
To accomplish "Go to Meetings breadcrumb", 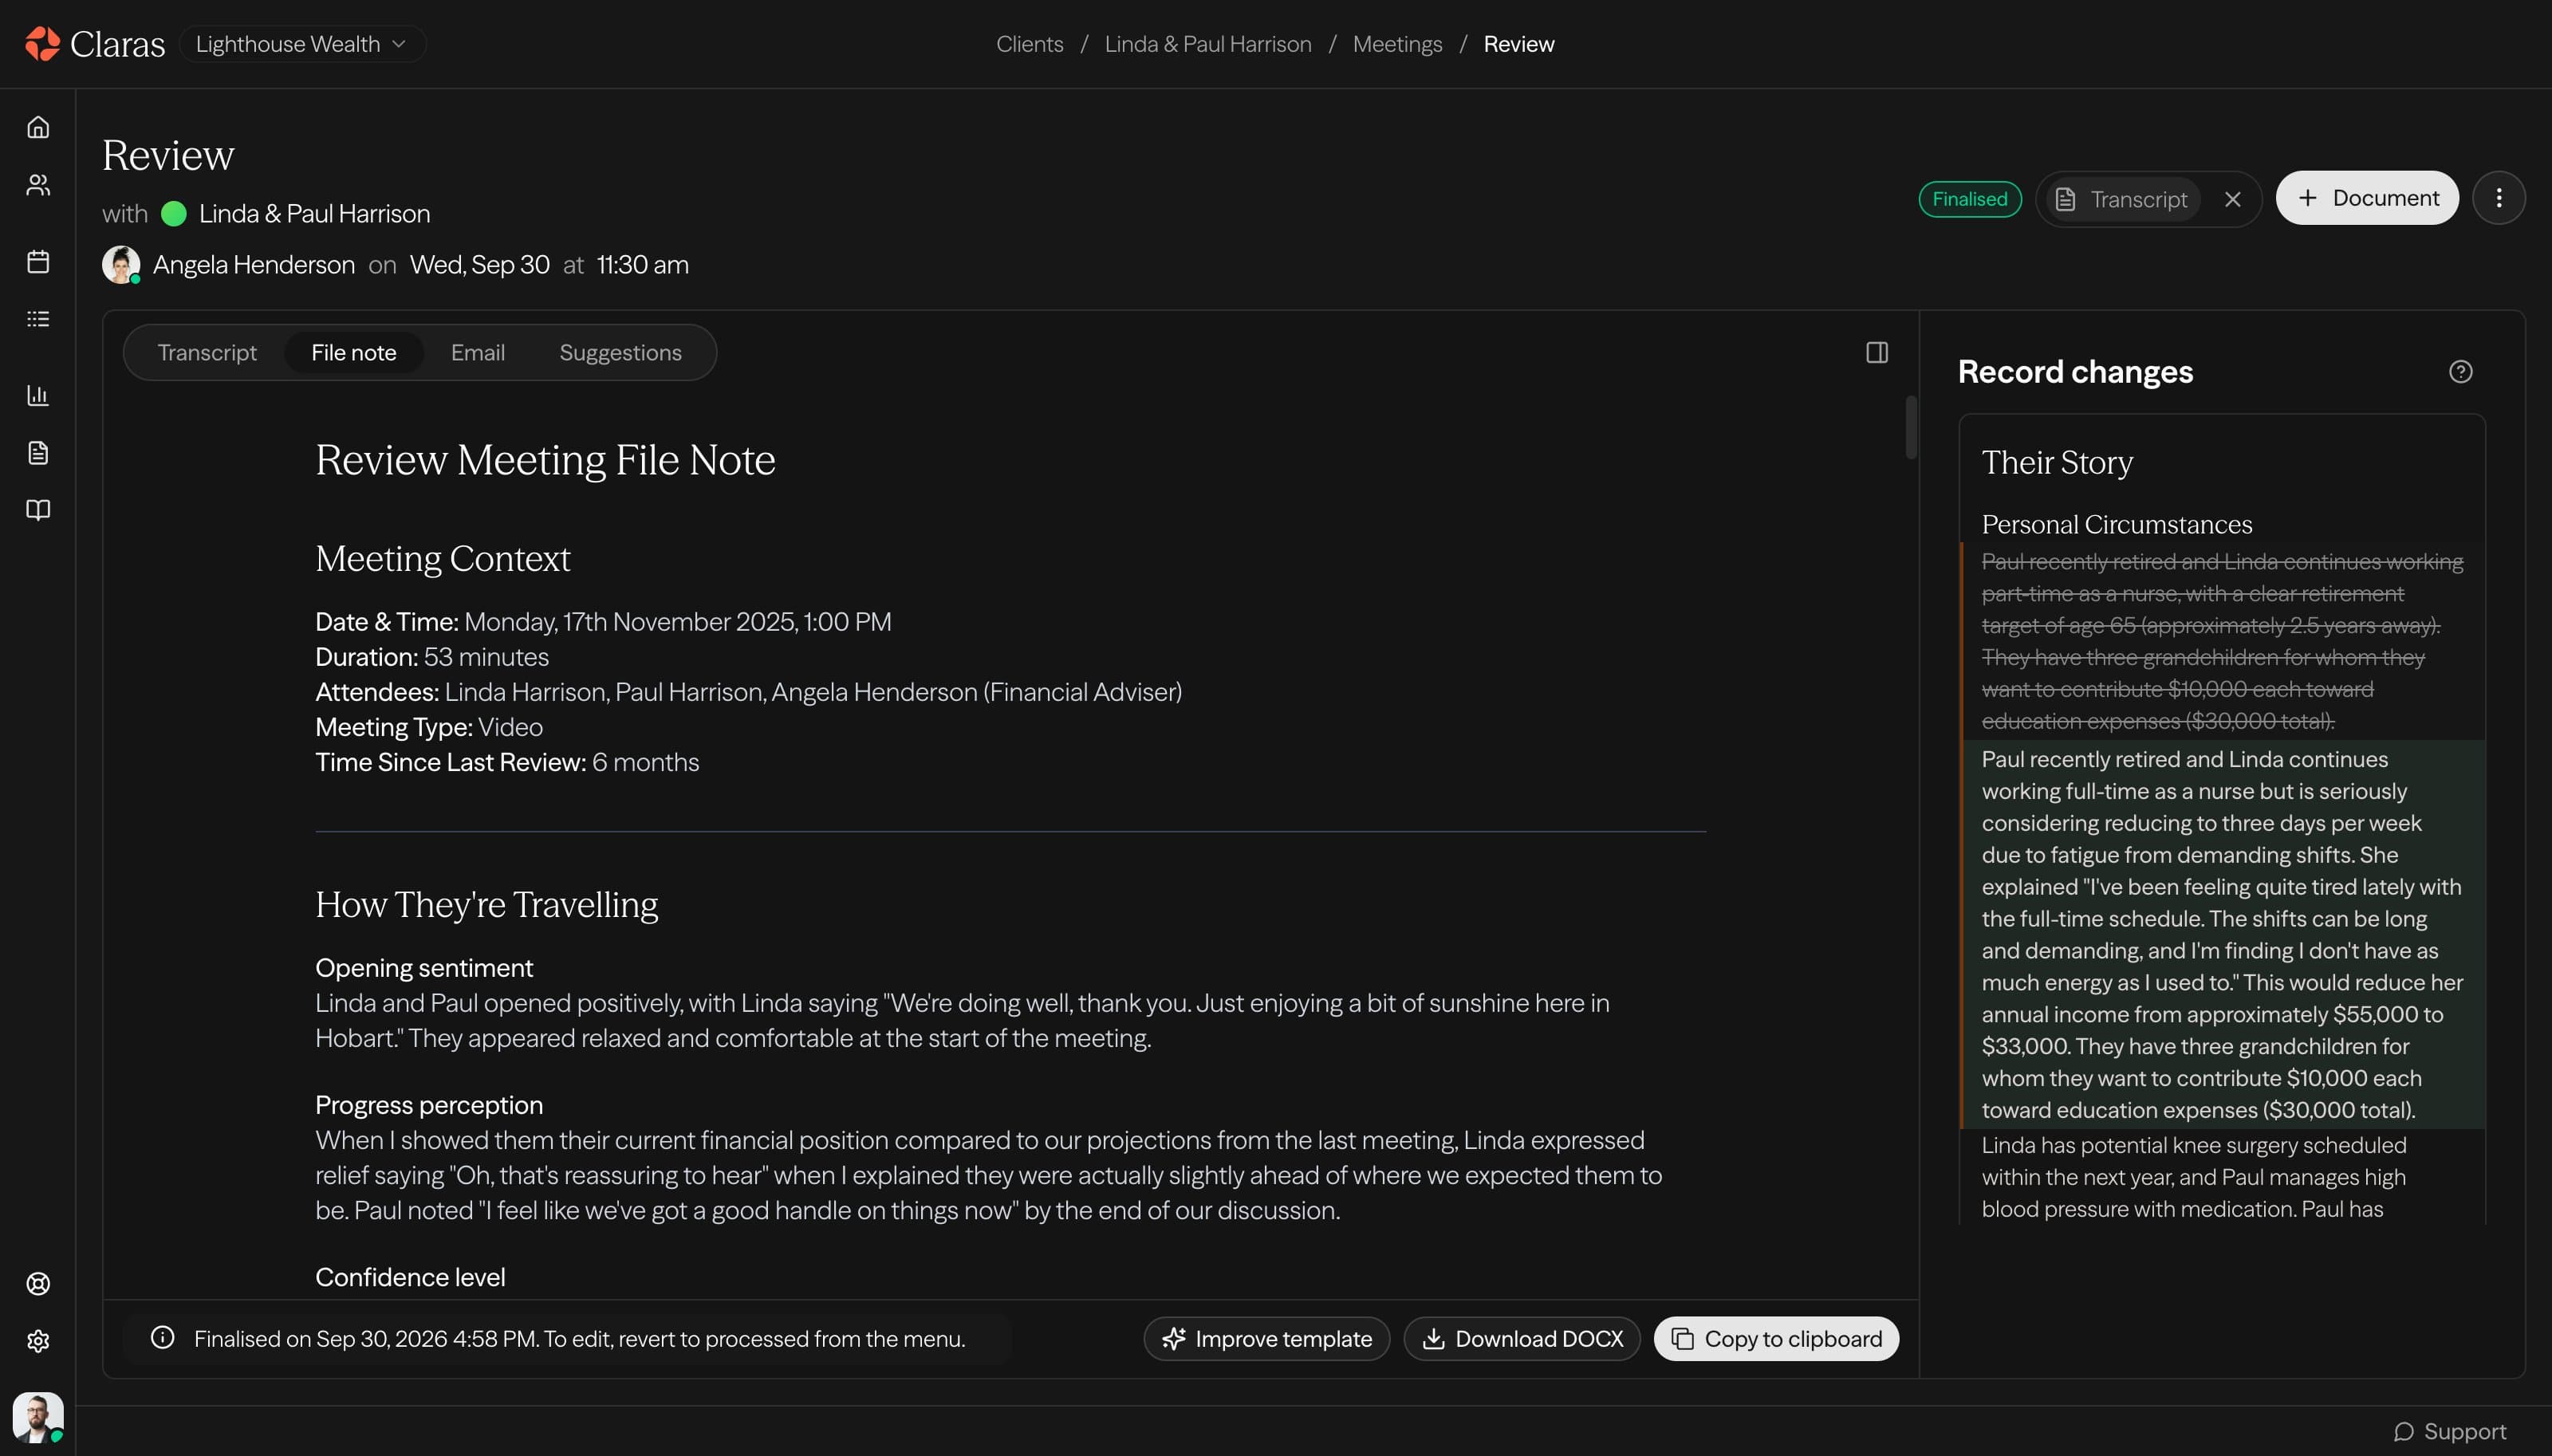I will pos(1397,44).
